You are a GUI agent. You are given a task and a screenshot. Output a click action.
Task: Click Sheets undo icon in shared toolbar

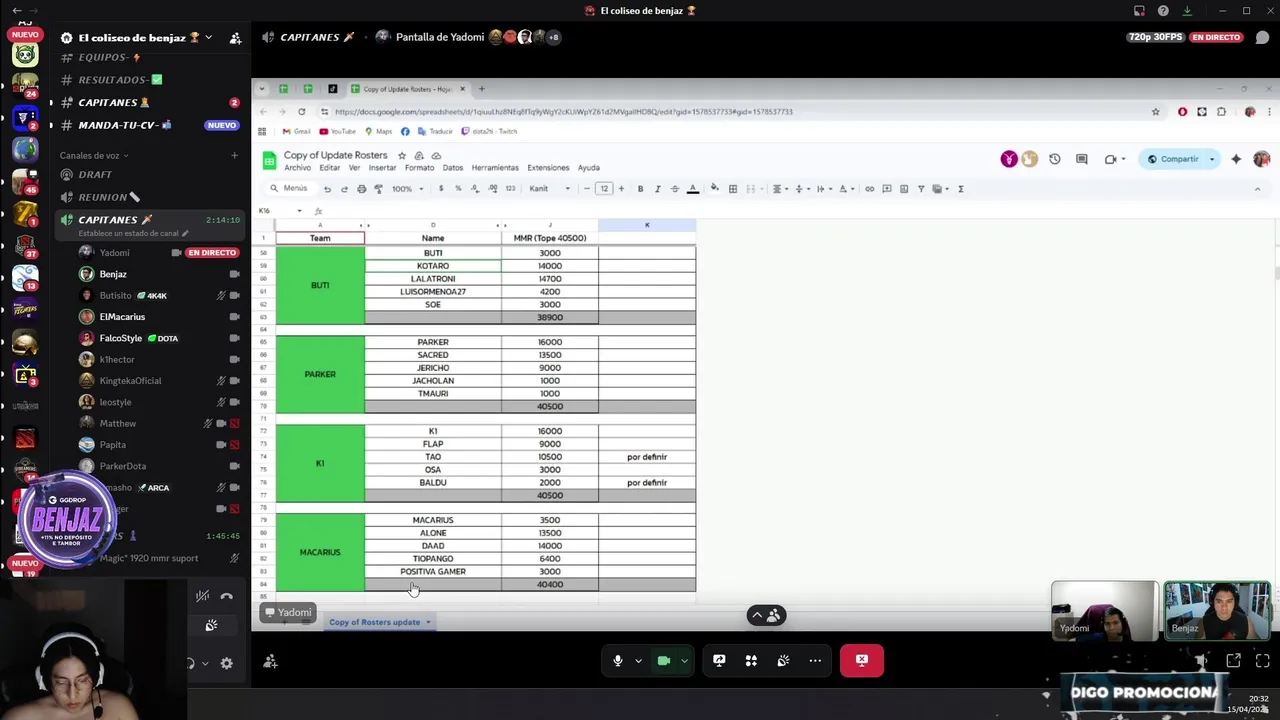point(327,189)
